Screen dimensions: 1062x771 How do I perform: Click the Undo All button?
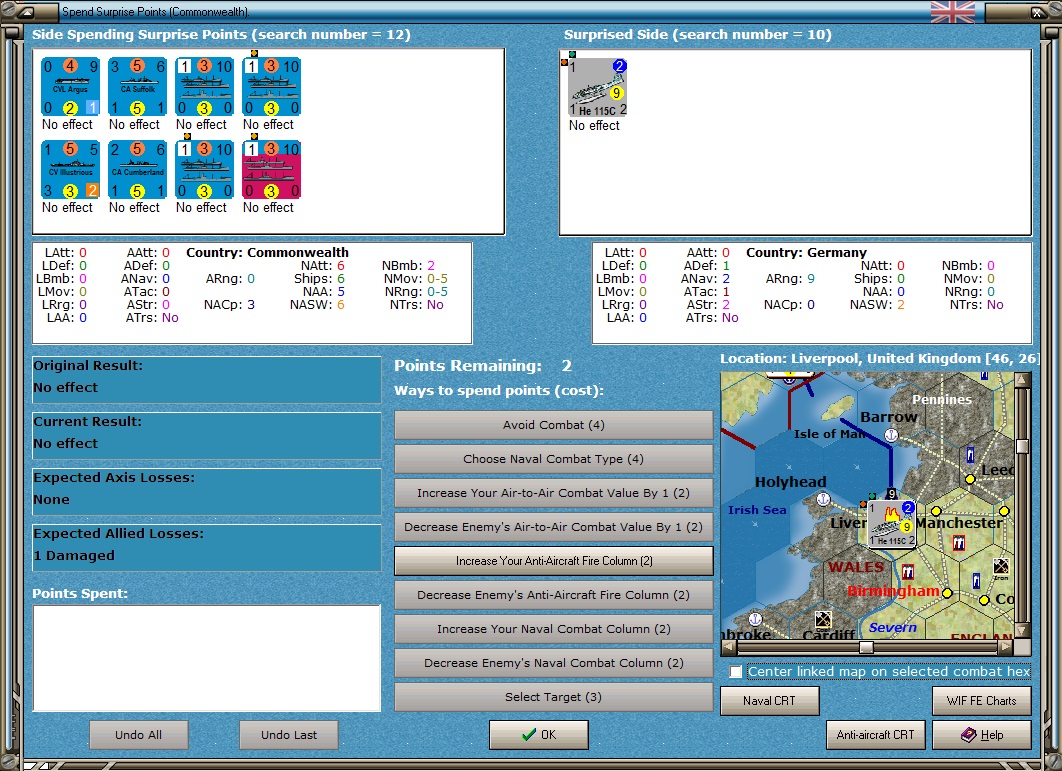point(138,734)
